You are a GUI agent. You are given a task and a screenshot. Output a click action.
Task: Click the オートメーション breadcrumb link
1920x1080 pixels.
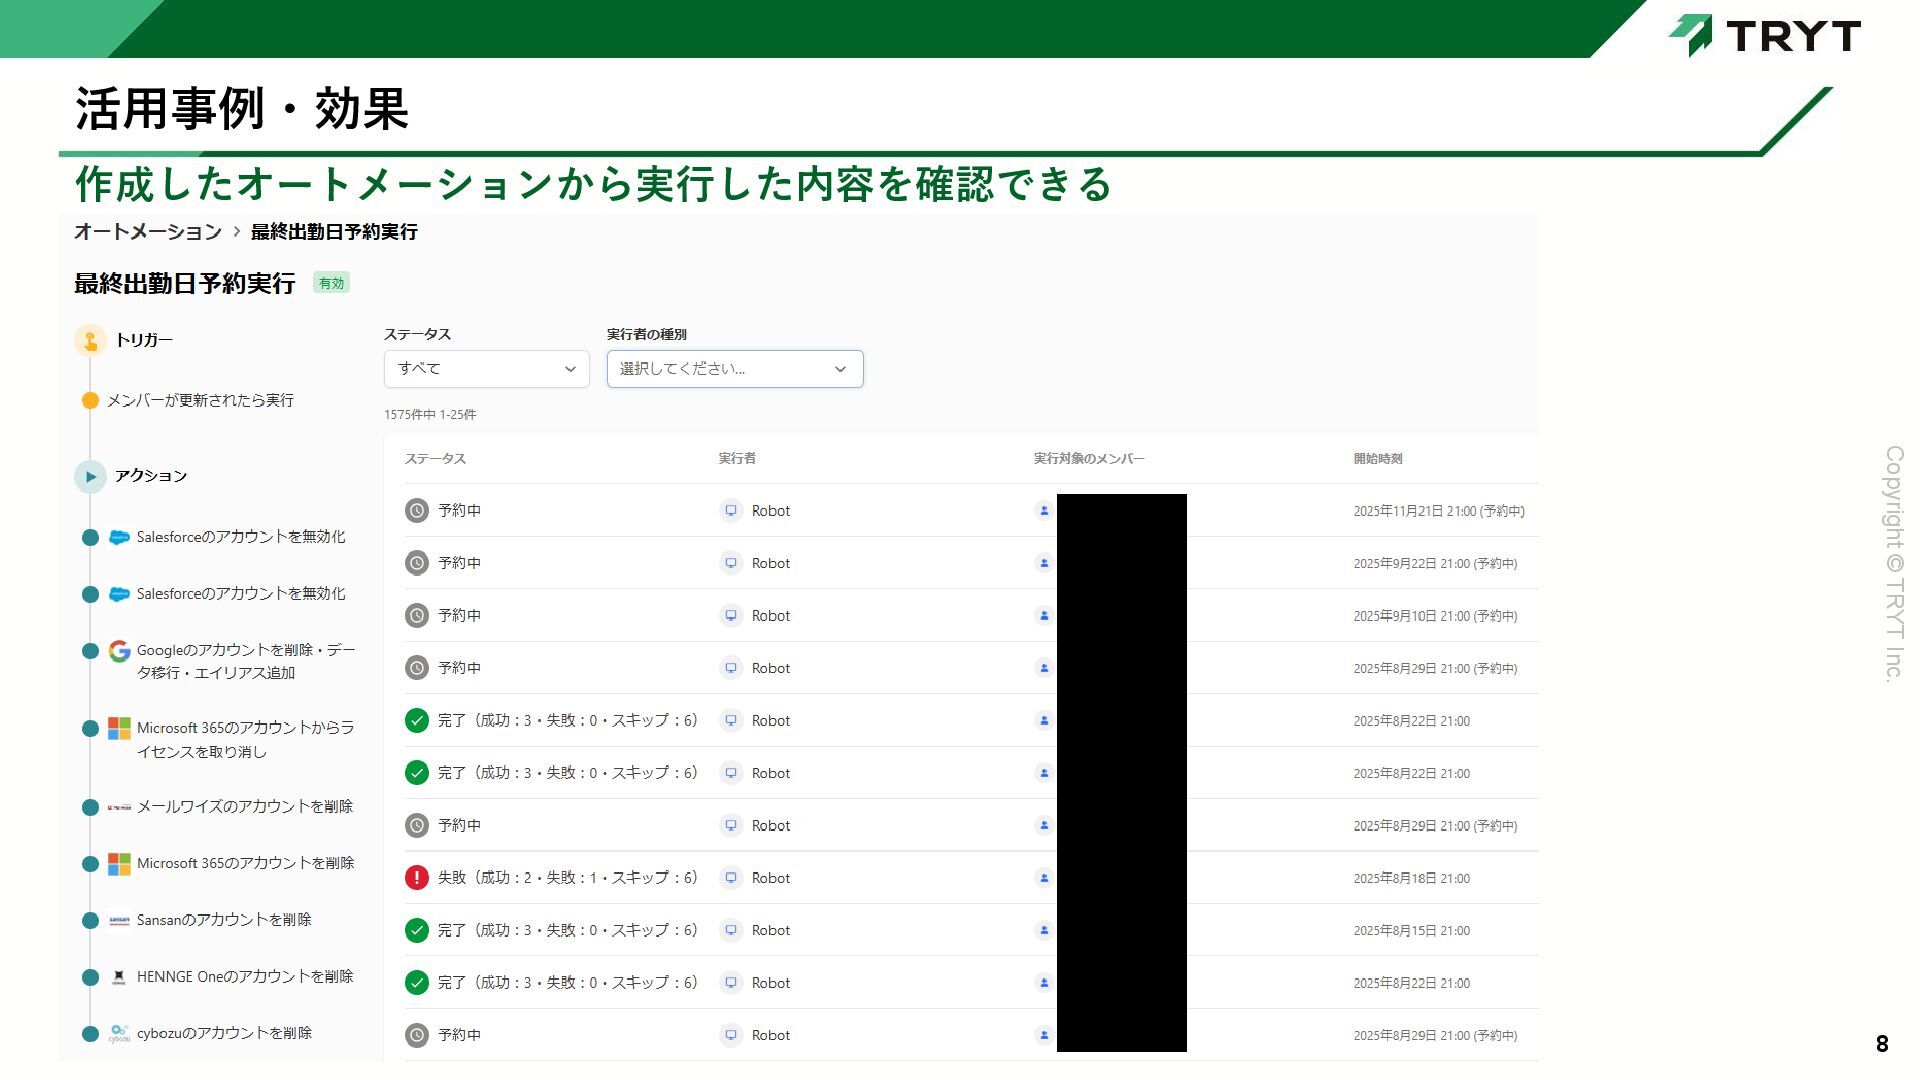click(148, 232)
